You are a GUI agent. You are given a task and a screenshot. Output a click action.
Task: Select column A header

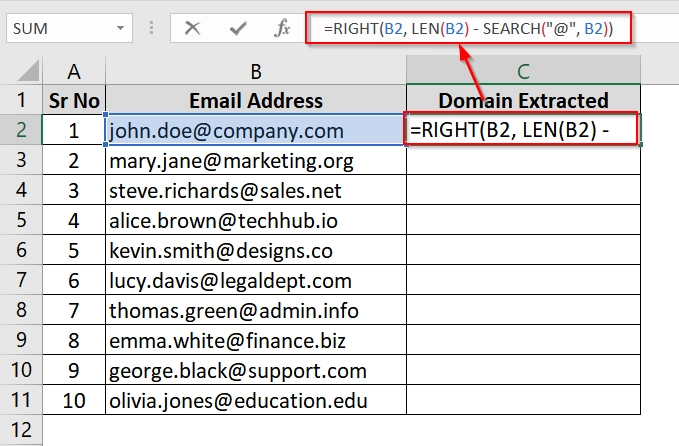click(x=74, y=71)
